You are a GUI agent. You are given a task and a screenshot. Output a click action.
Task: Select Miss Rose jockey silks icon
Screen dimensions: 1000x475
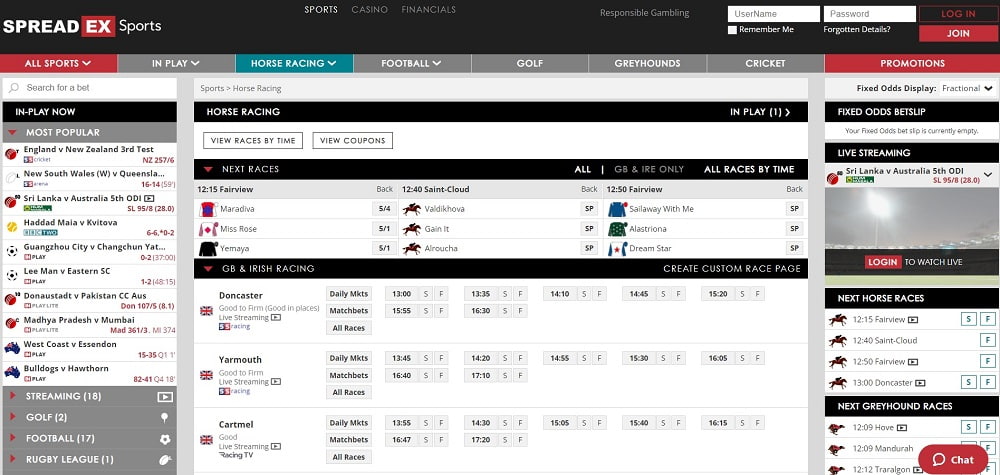tap(209, 229)
